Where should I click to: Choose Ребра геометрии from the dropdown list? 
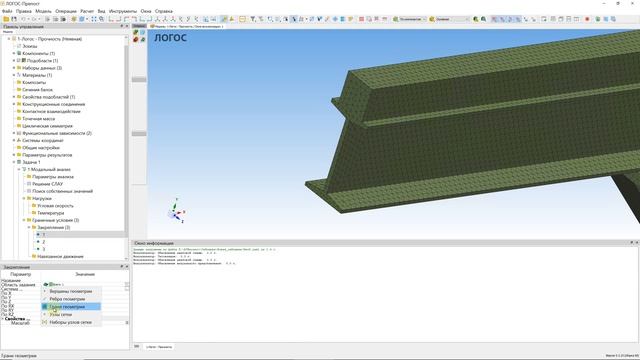coord(71,299)
